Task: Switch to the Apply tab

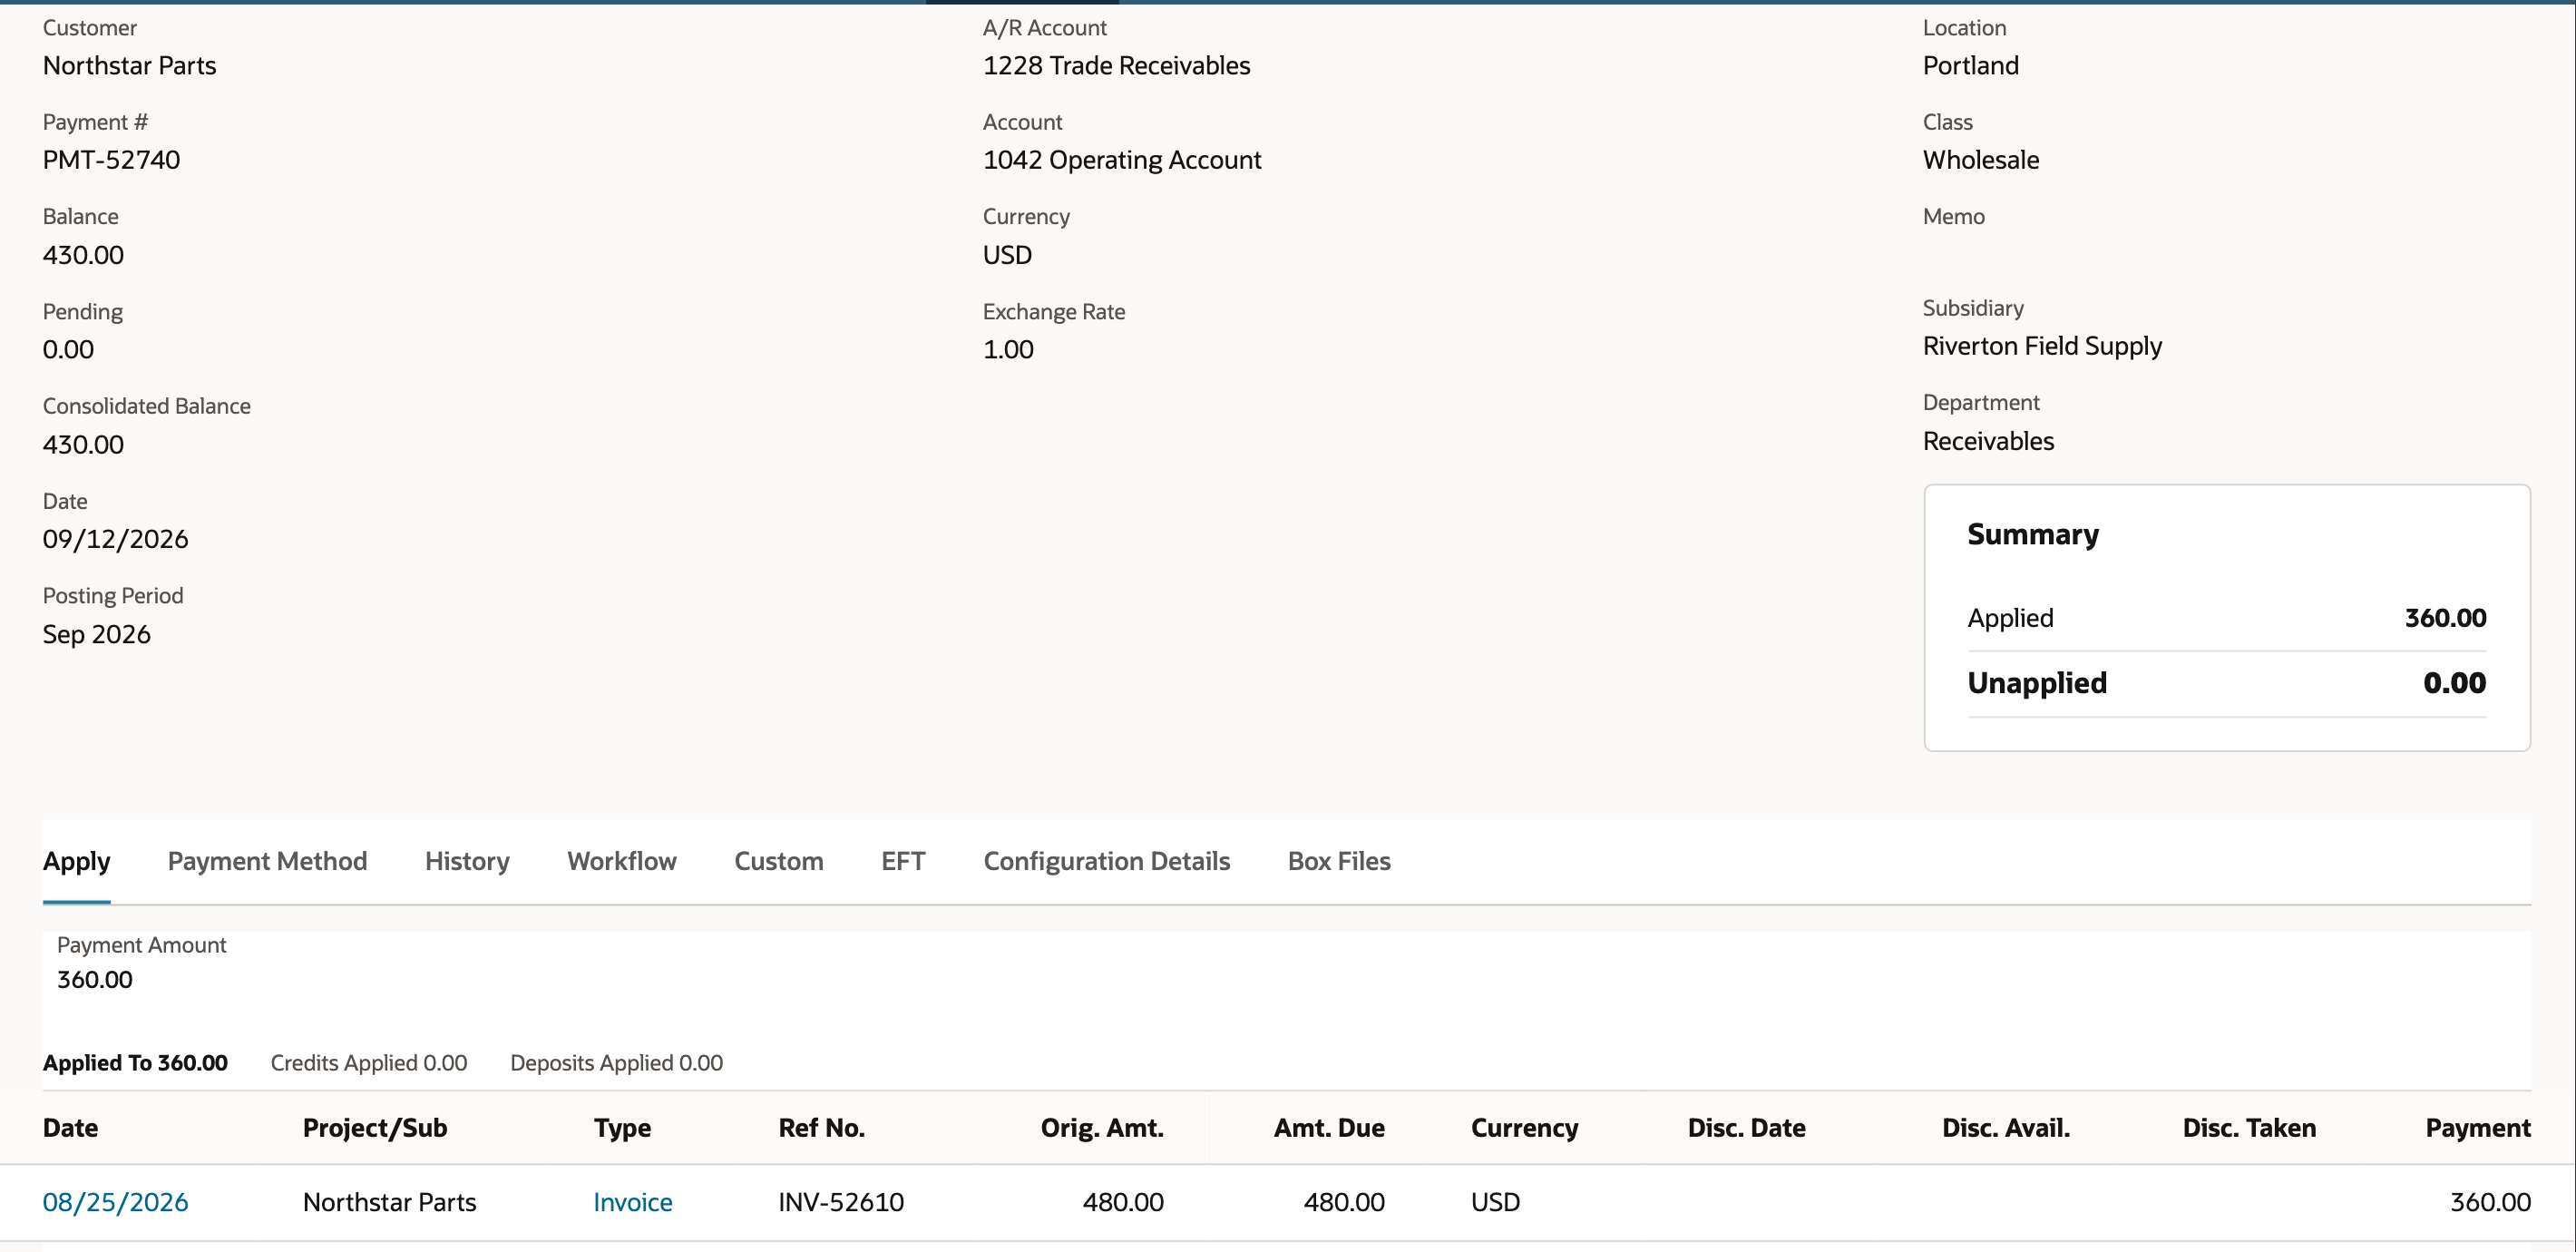Action: (x=76, y=861)
